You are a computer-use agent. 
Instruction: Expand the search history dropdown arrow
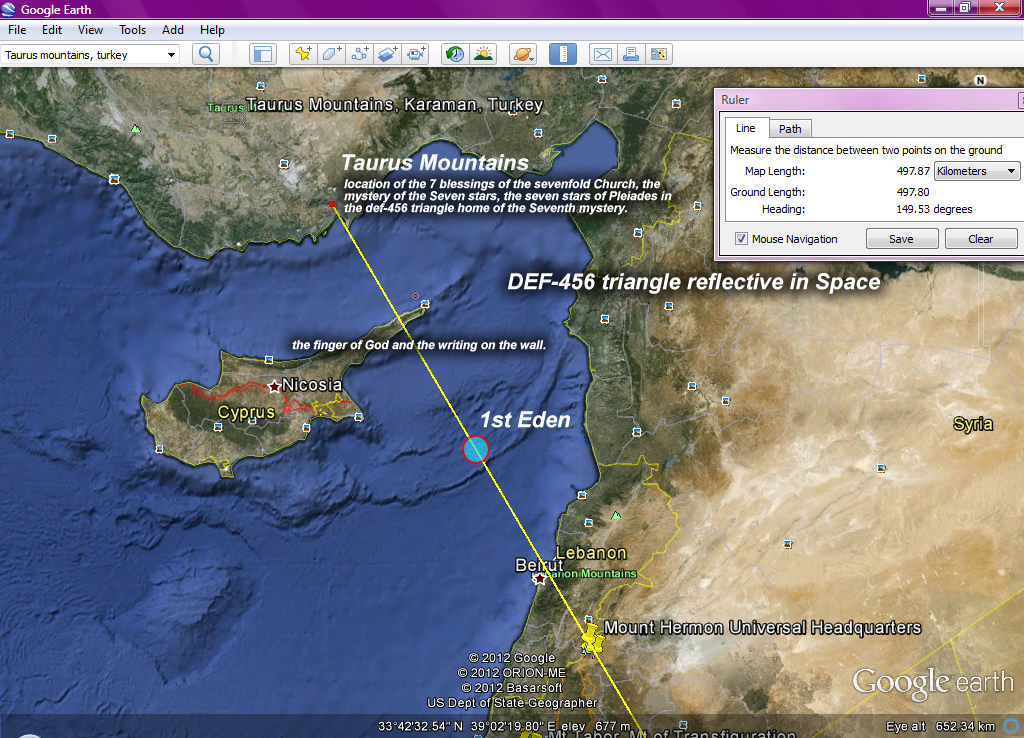coord(171,55)
